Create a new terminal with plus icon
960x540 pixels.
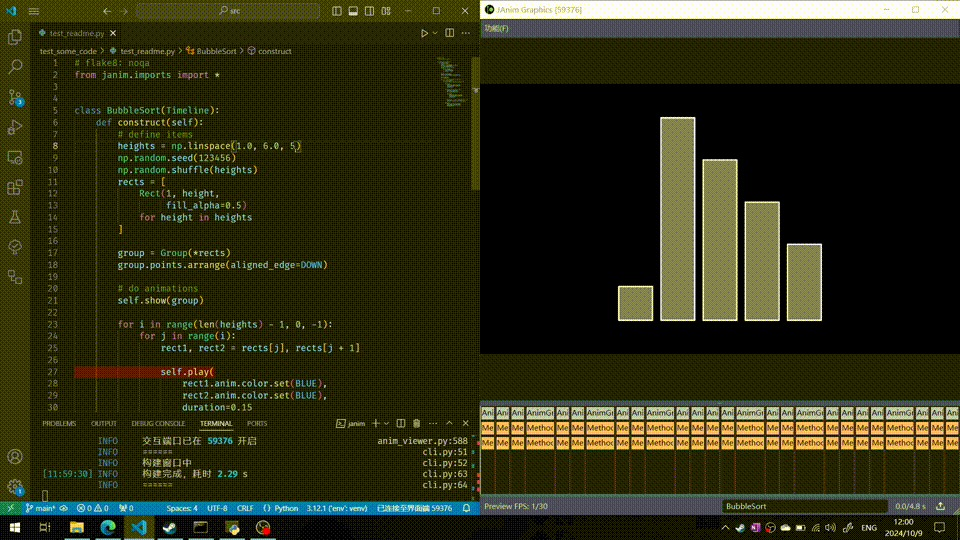[x=375, y=423]
